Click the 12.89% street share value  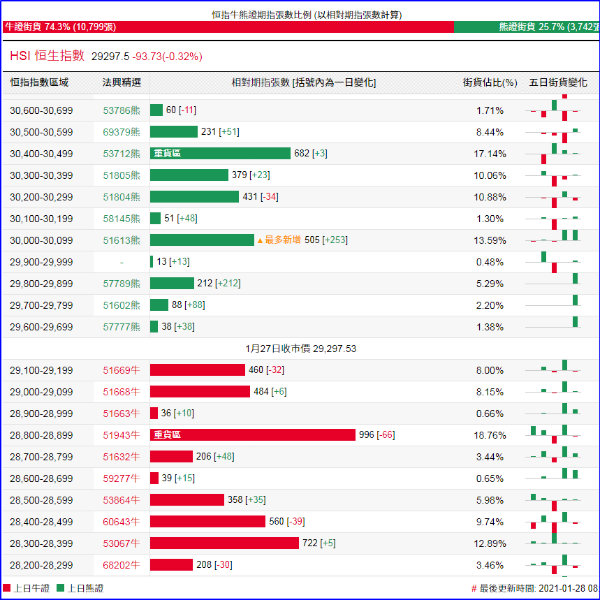[x=490, y=543]
